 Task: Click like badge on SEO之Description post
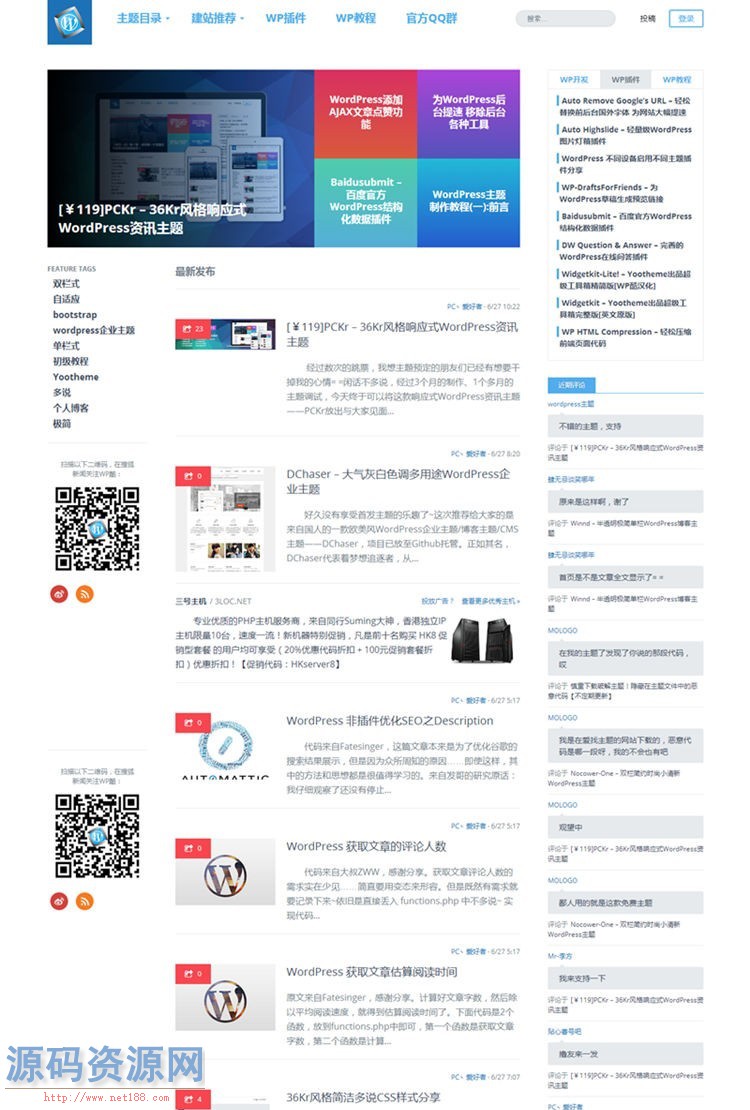click(x=193, y=723)
